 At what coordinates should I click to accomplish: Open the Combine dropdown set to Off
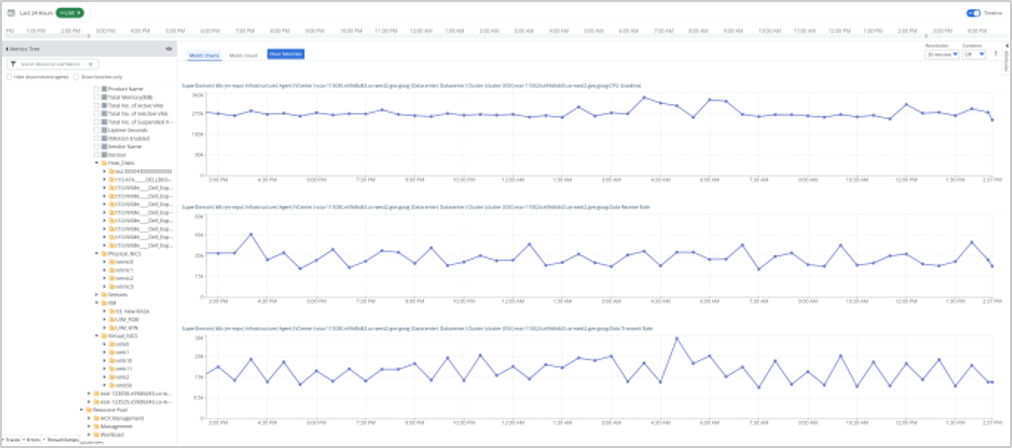tap(974, 55)
